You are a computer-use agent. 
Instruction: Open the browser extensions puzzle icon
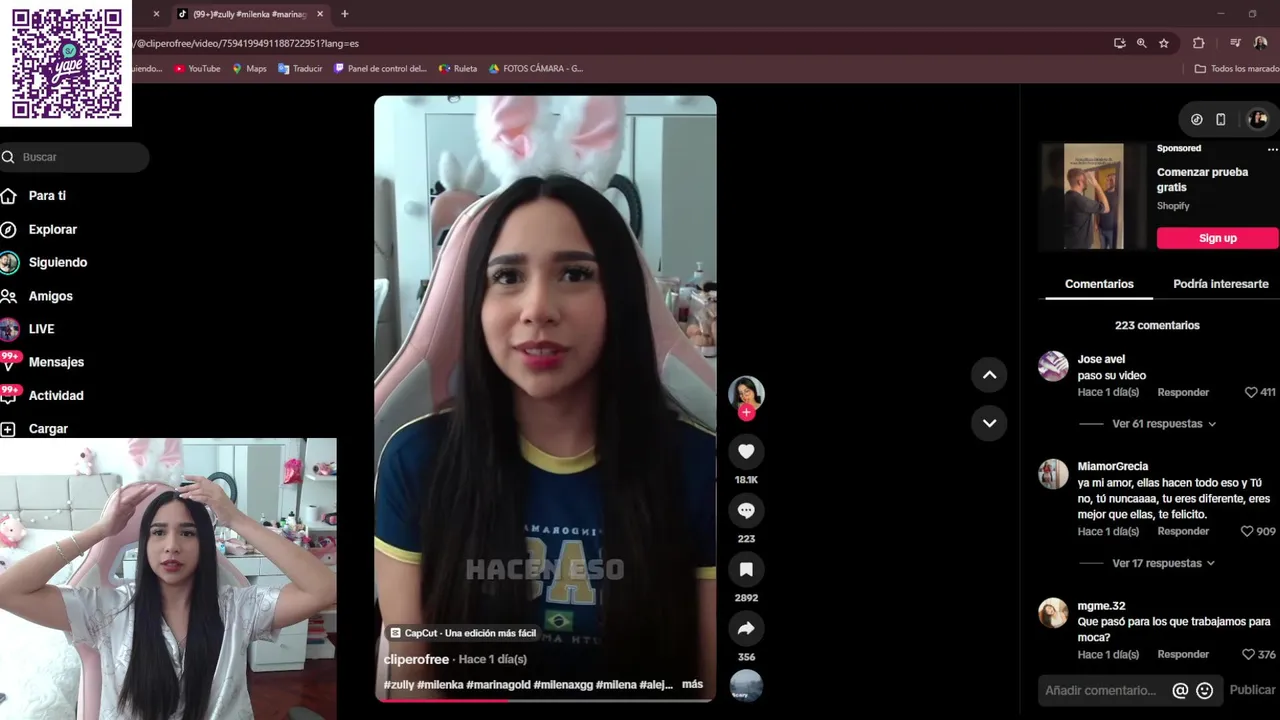click(x=1199, y=43)
